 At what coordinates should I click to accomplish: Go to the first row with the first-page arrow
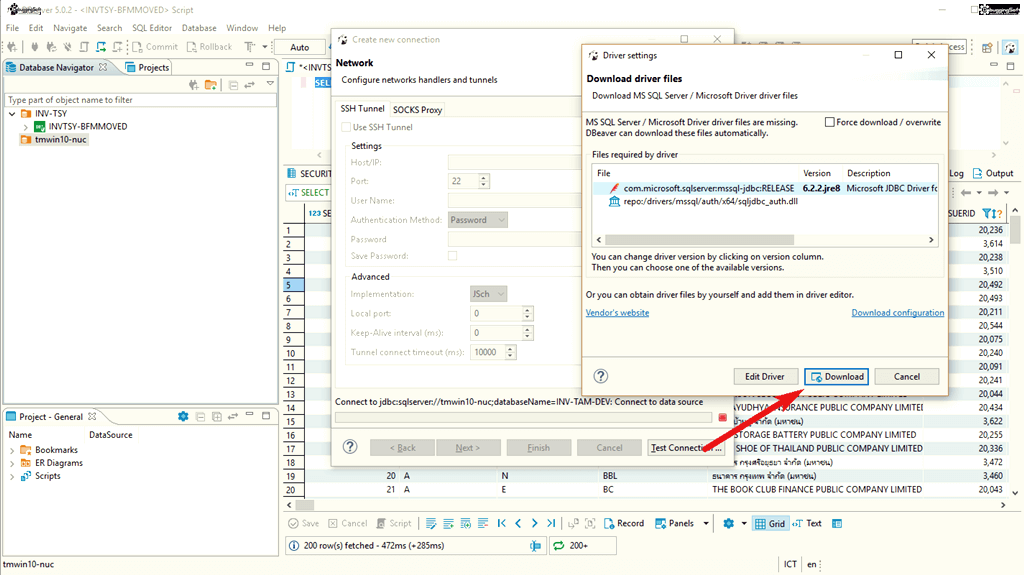[x=502, y=523]
